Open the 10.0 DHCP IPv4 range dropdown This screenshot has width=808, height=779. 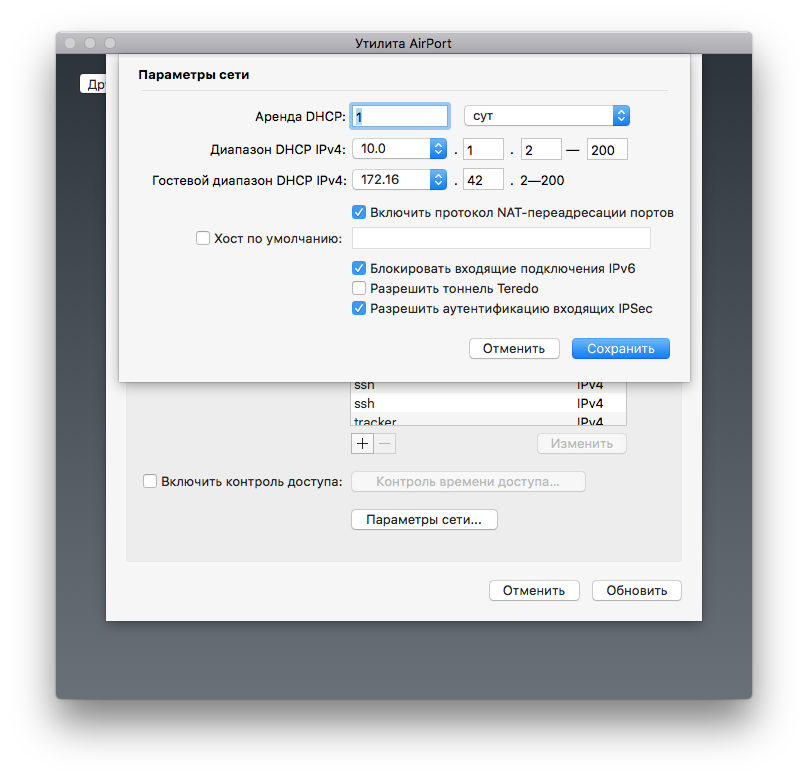coord(399,149)
